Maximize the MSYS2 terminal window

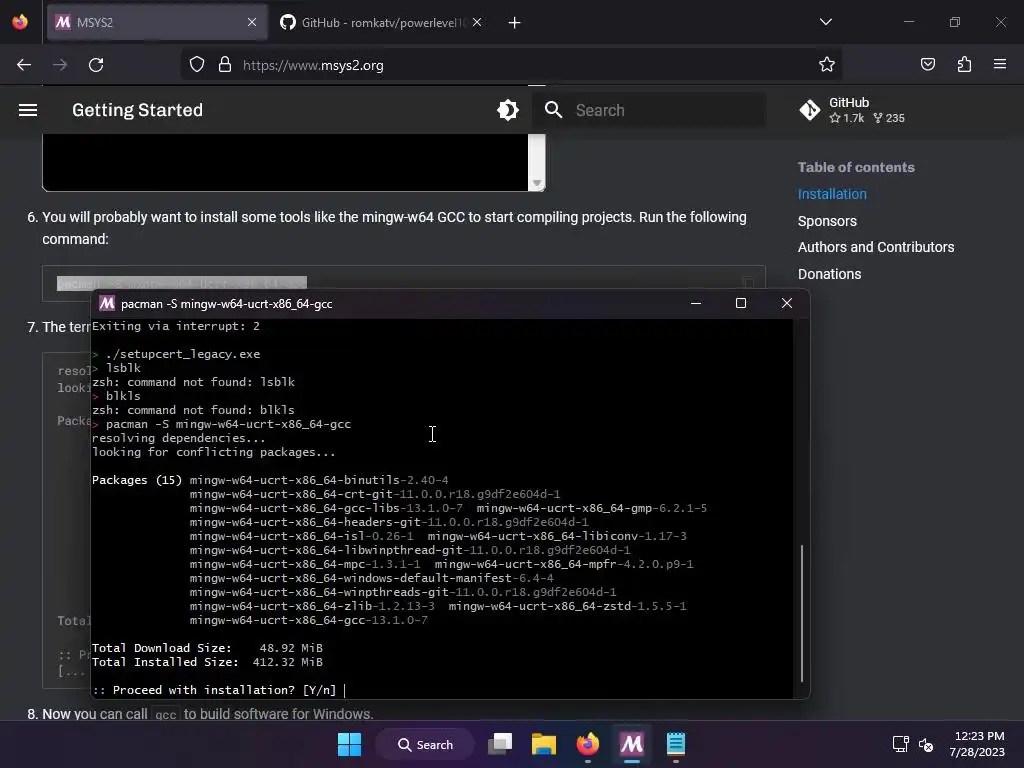(x=741, y=303)
